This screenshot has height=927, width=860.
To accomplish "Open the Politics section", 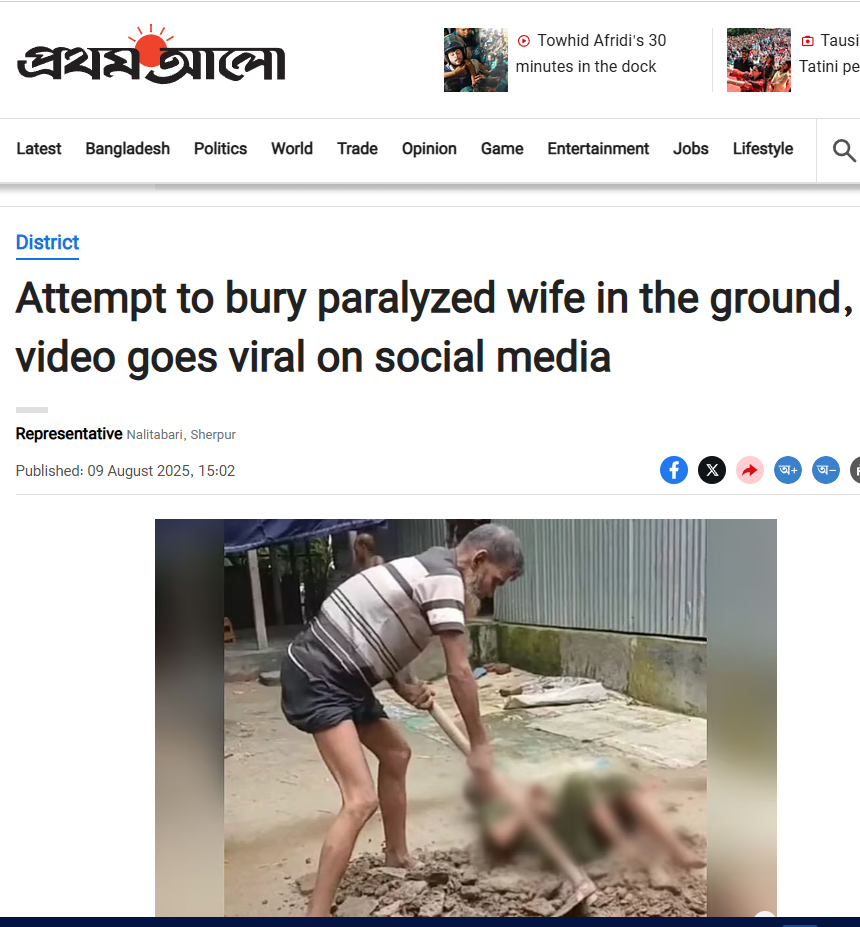I will pos(220,148).
